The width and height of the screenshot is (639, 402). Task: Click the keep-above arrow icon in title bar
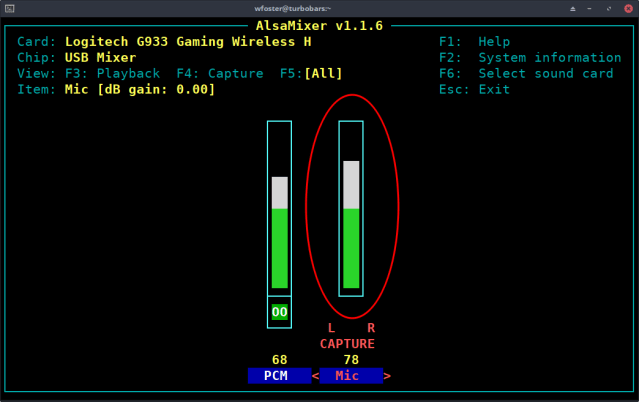pyautogui.click(x=572, y=8)
